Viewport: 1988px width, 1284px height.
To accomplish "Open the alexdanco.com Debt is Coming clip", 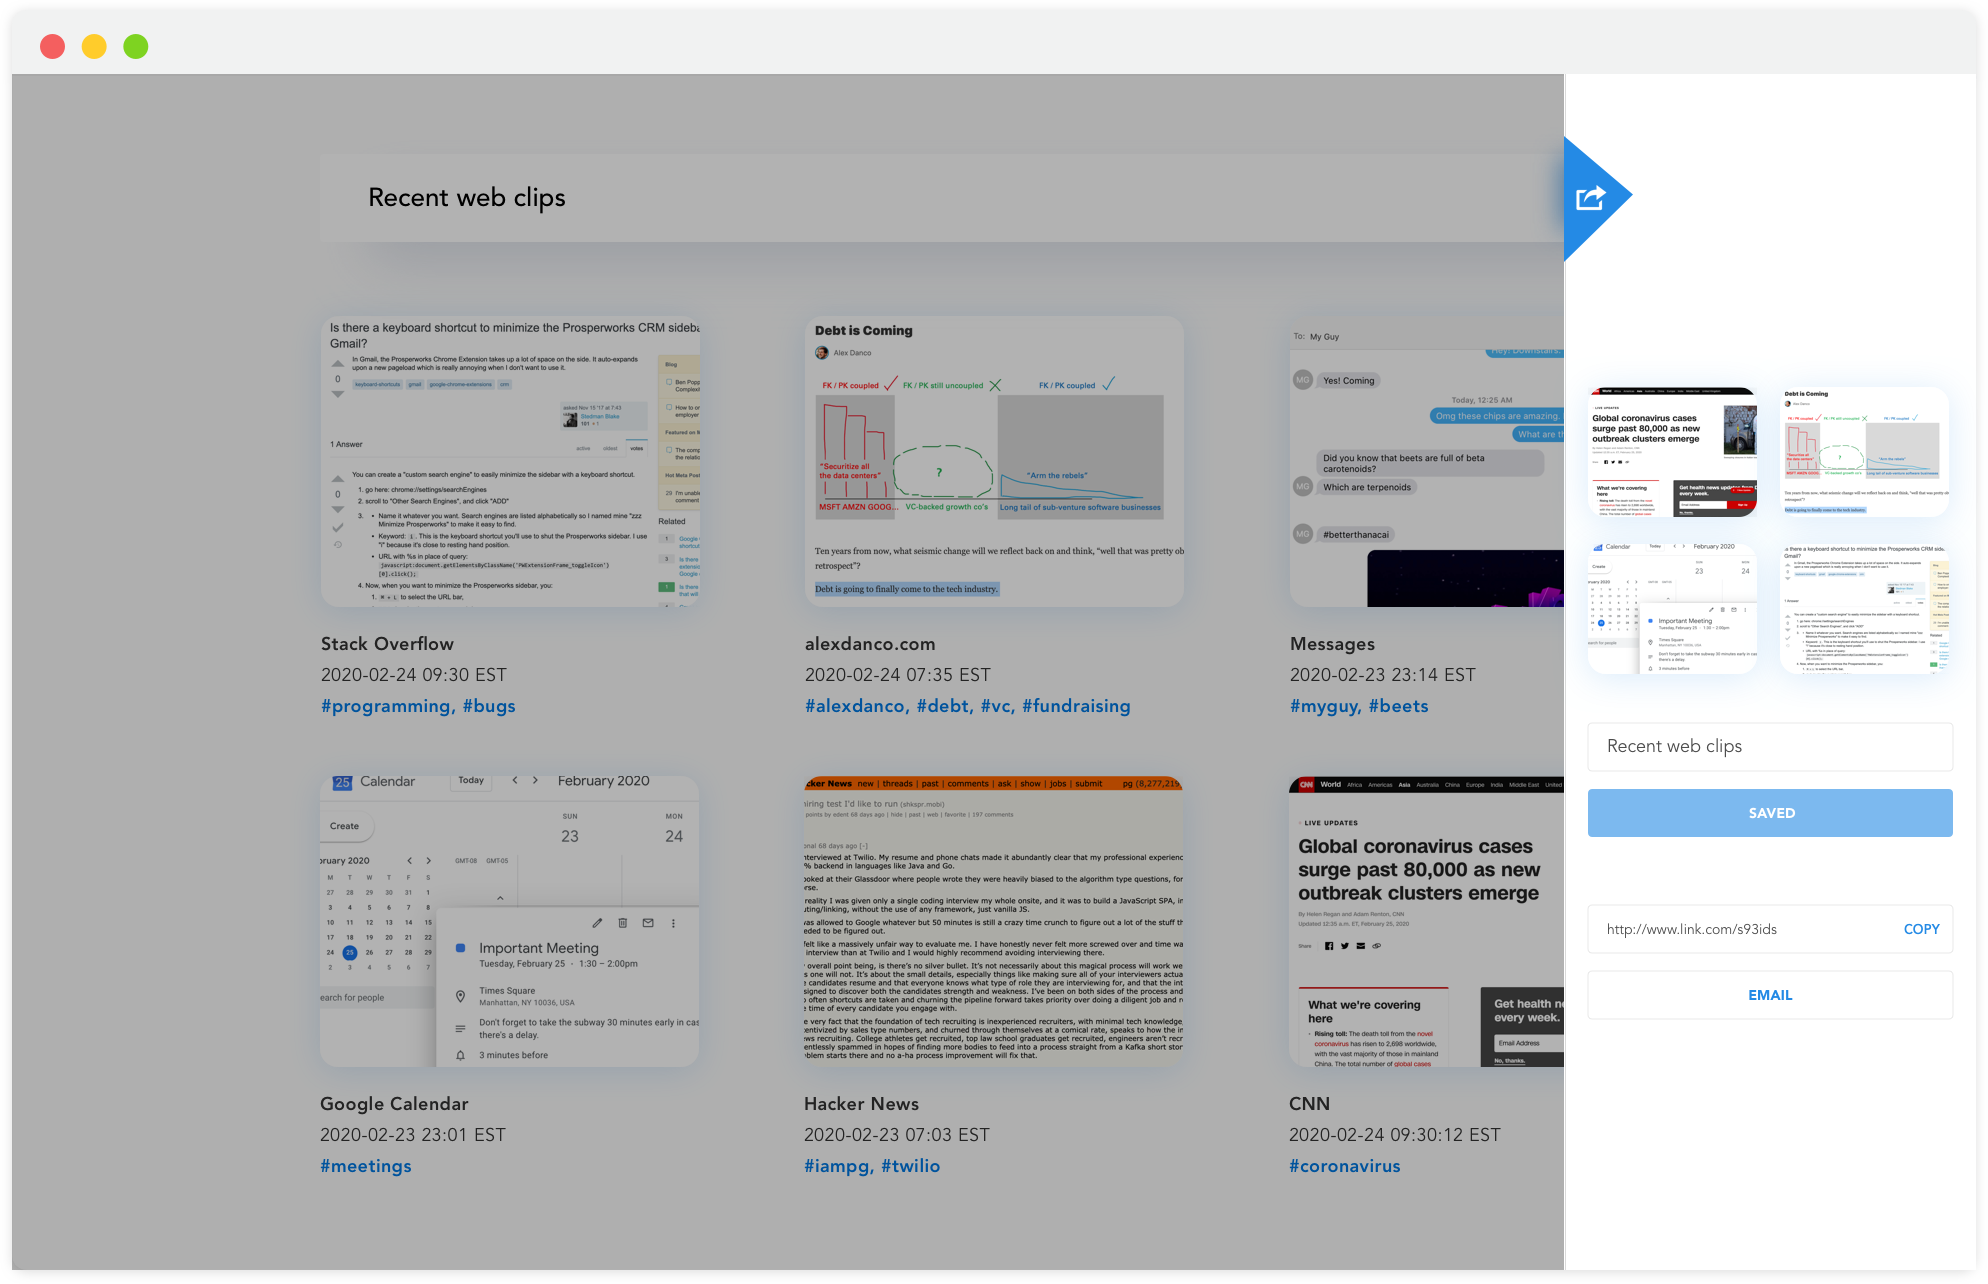I will coord(994,461).
